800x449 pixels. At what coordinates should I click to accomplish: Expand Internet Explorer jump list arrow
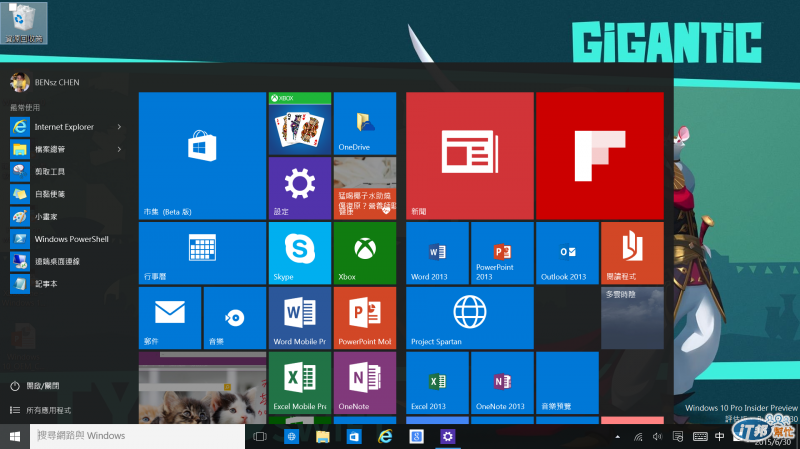point(119,127)
